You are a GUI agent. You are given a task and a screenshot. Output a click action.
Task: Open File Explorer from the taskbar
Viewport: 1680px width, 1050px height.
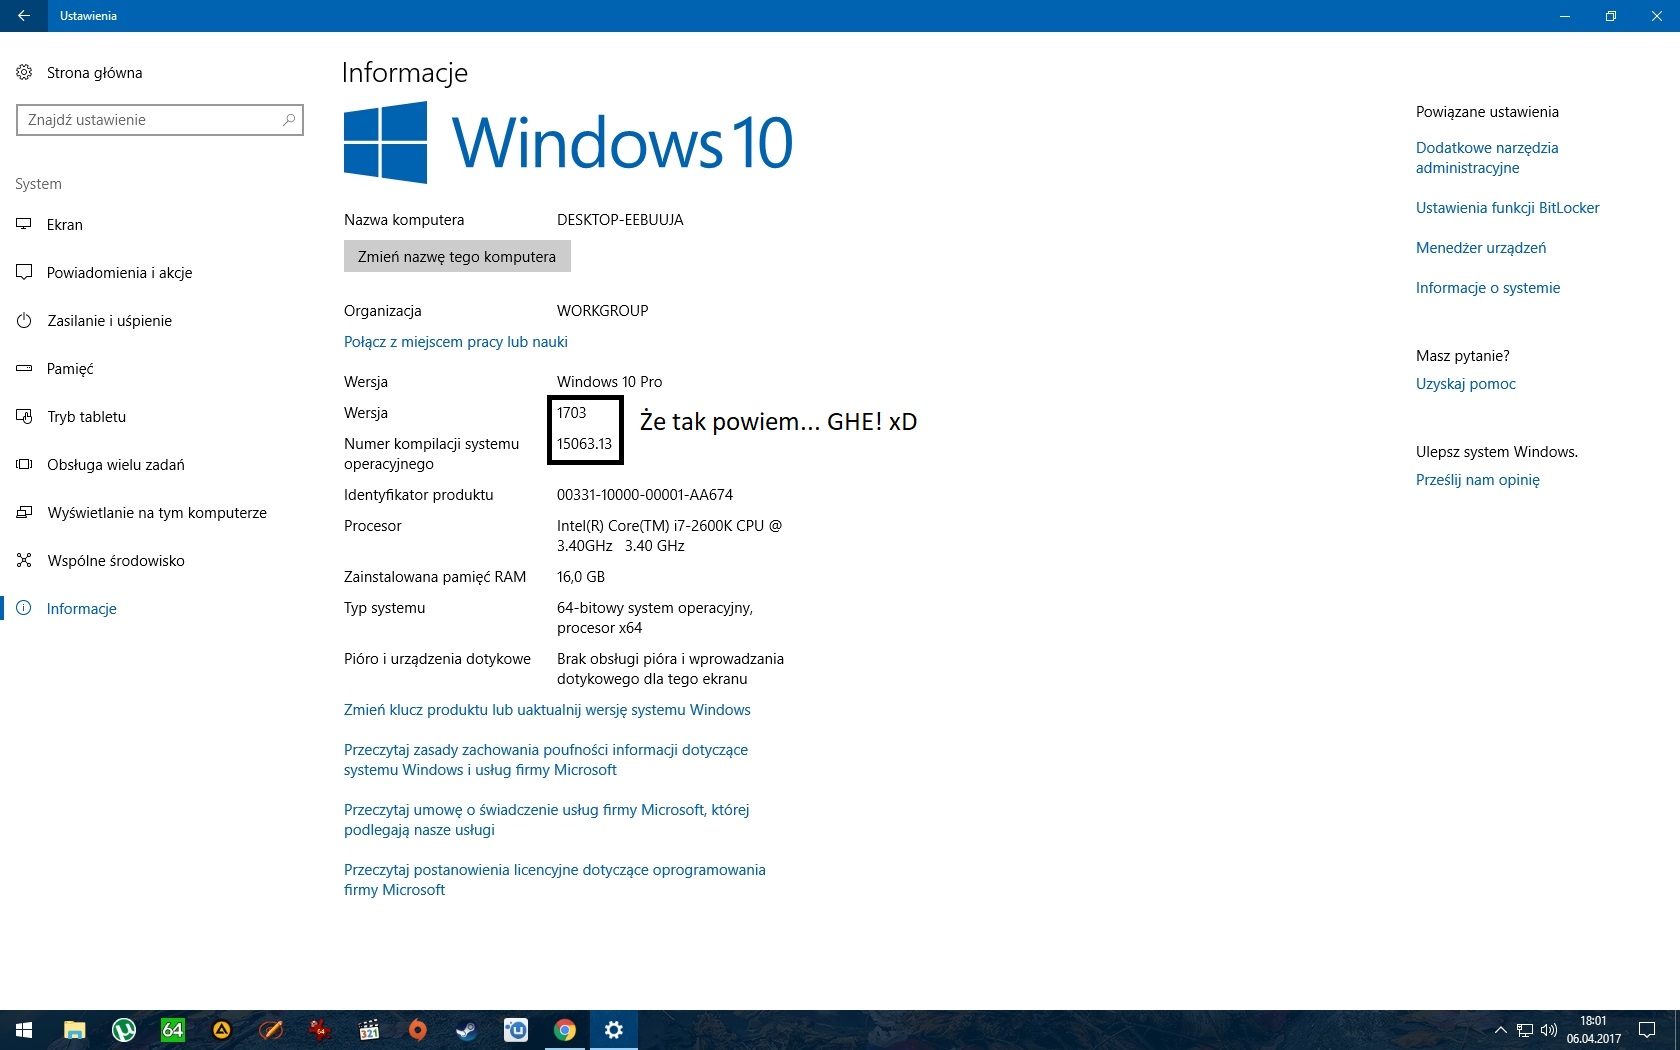74,1030
